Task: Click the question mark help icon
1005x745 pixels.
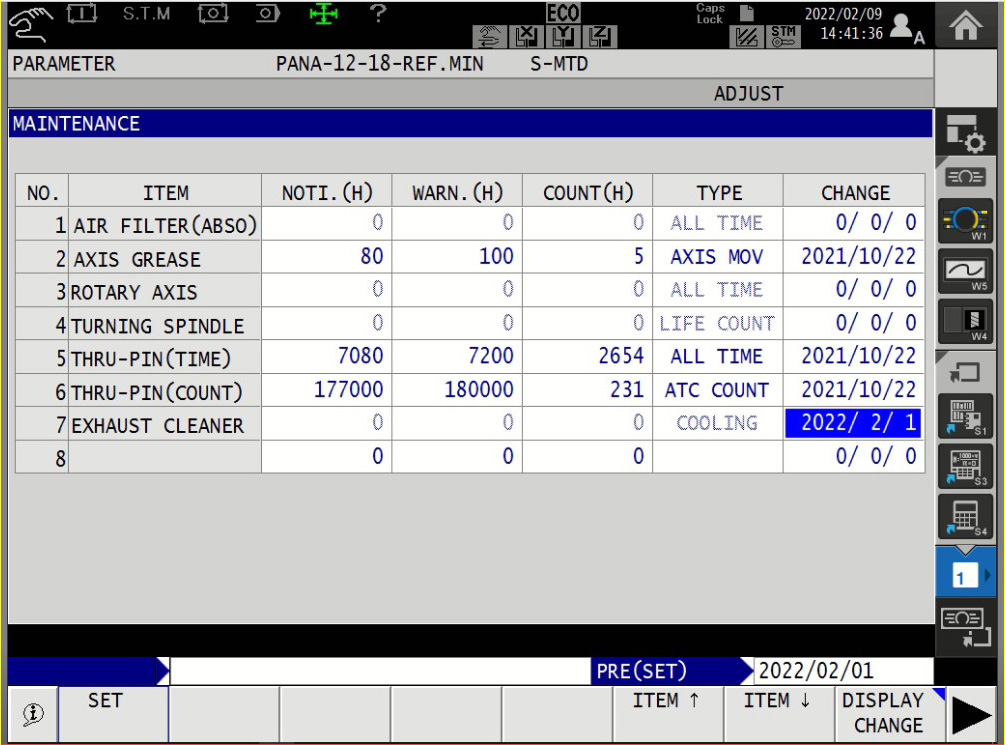Action: (x=377, y=14)
